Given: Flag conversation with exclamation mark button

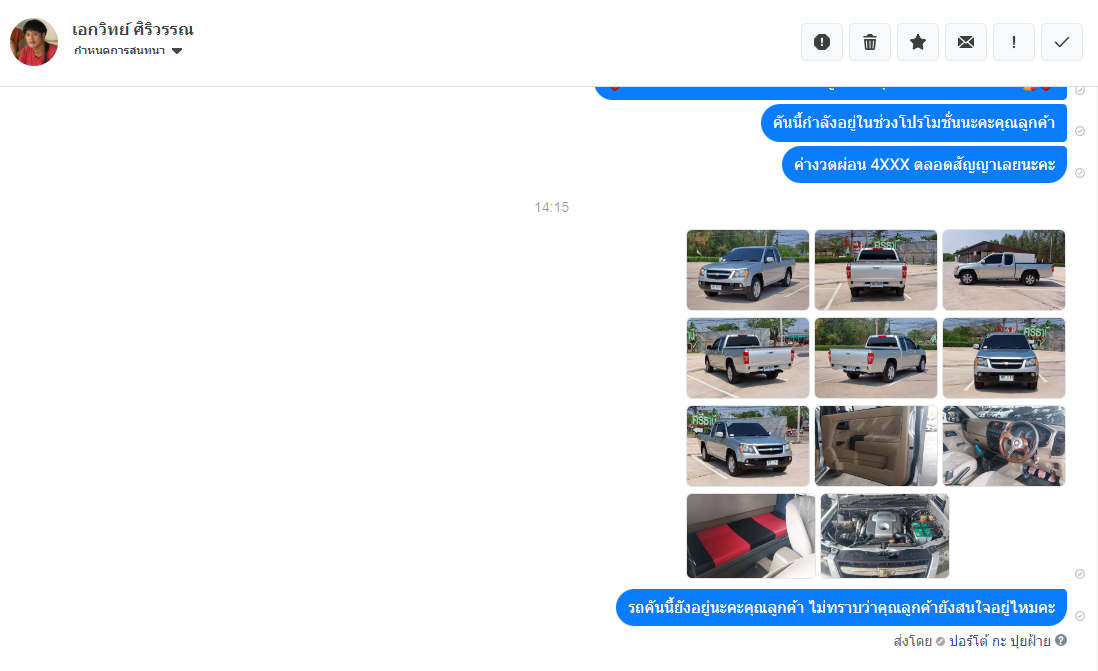Looking at the screenshot, I should (x=1013, y=42).
